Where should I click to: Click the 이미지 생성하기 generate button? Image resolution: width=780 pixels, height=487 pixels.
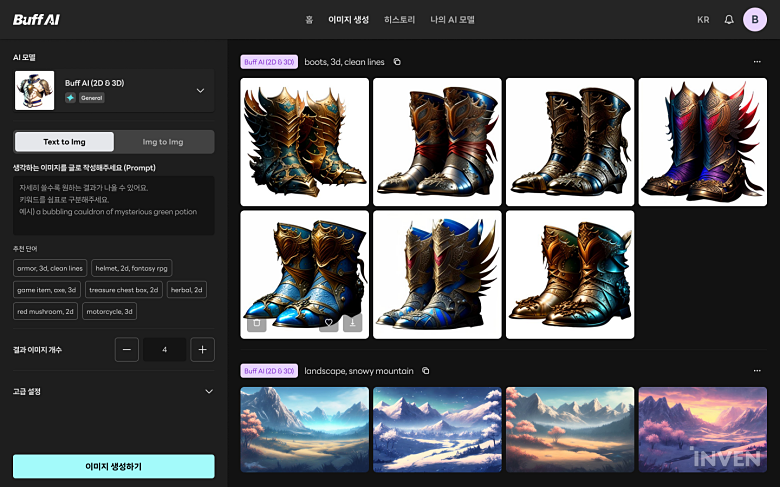tap(113, 466)
